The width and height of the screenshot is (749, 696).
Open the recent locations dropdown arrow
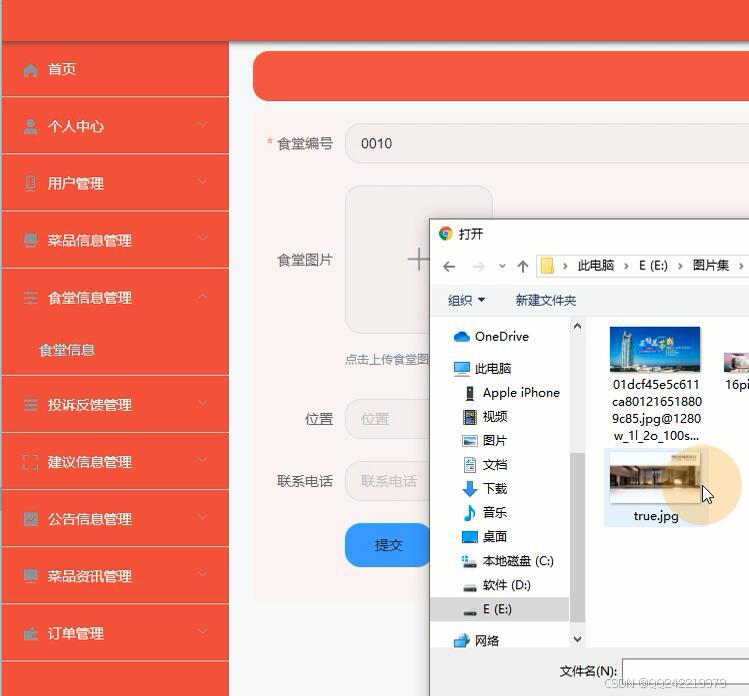(x=502, y=266)
